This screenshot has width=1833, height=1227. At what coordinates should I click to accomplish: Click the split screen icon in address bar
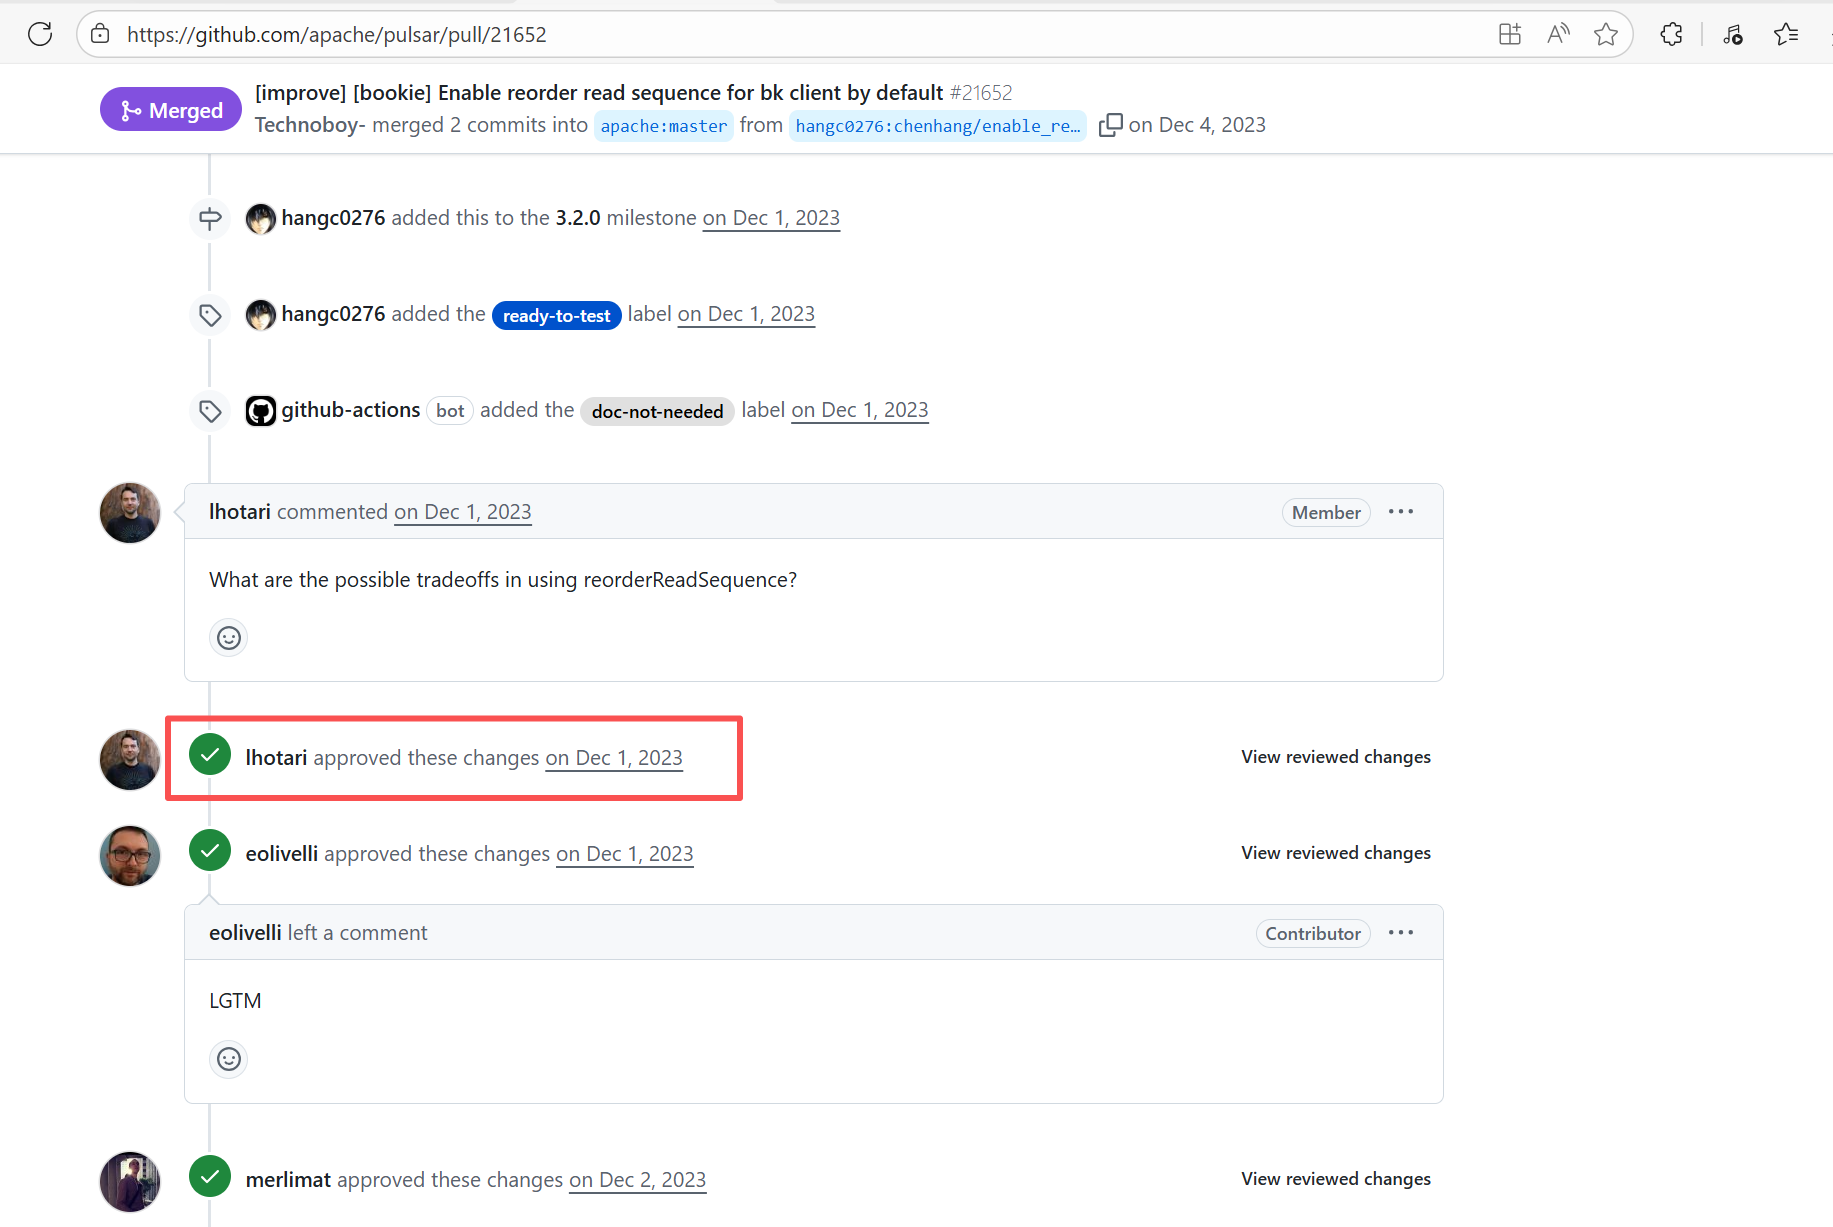click(x=1510, y=34)
